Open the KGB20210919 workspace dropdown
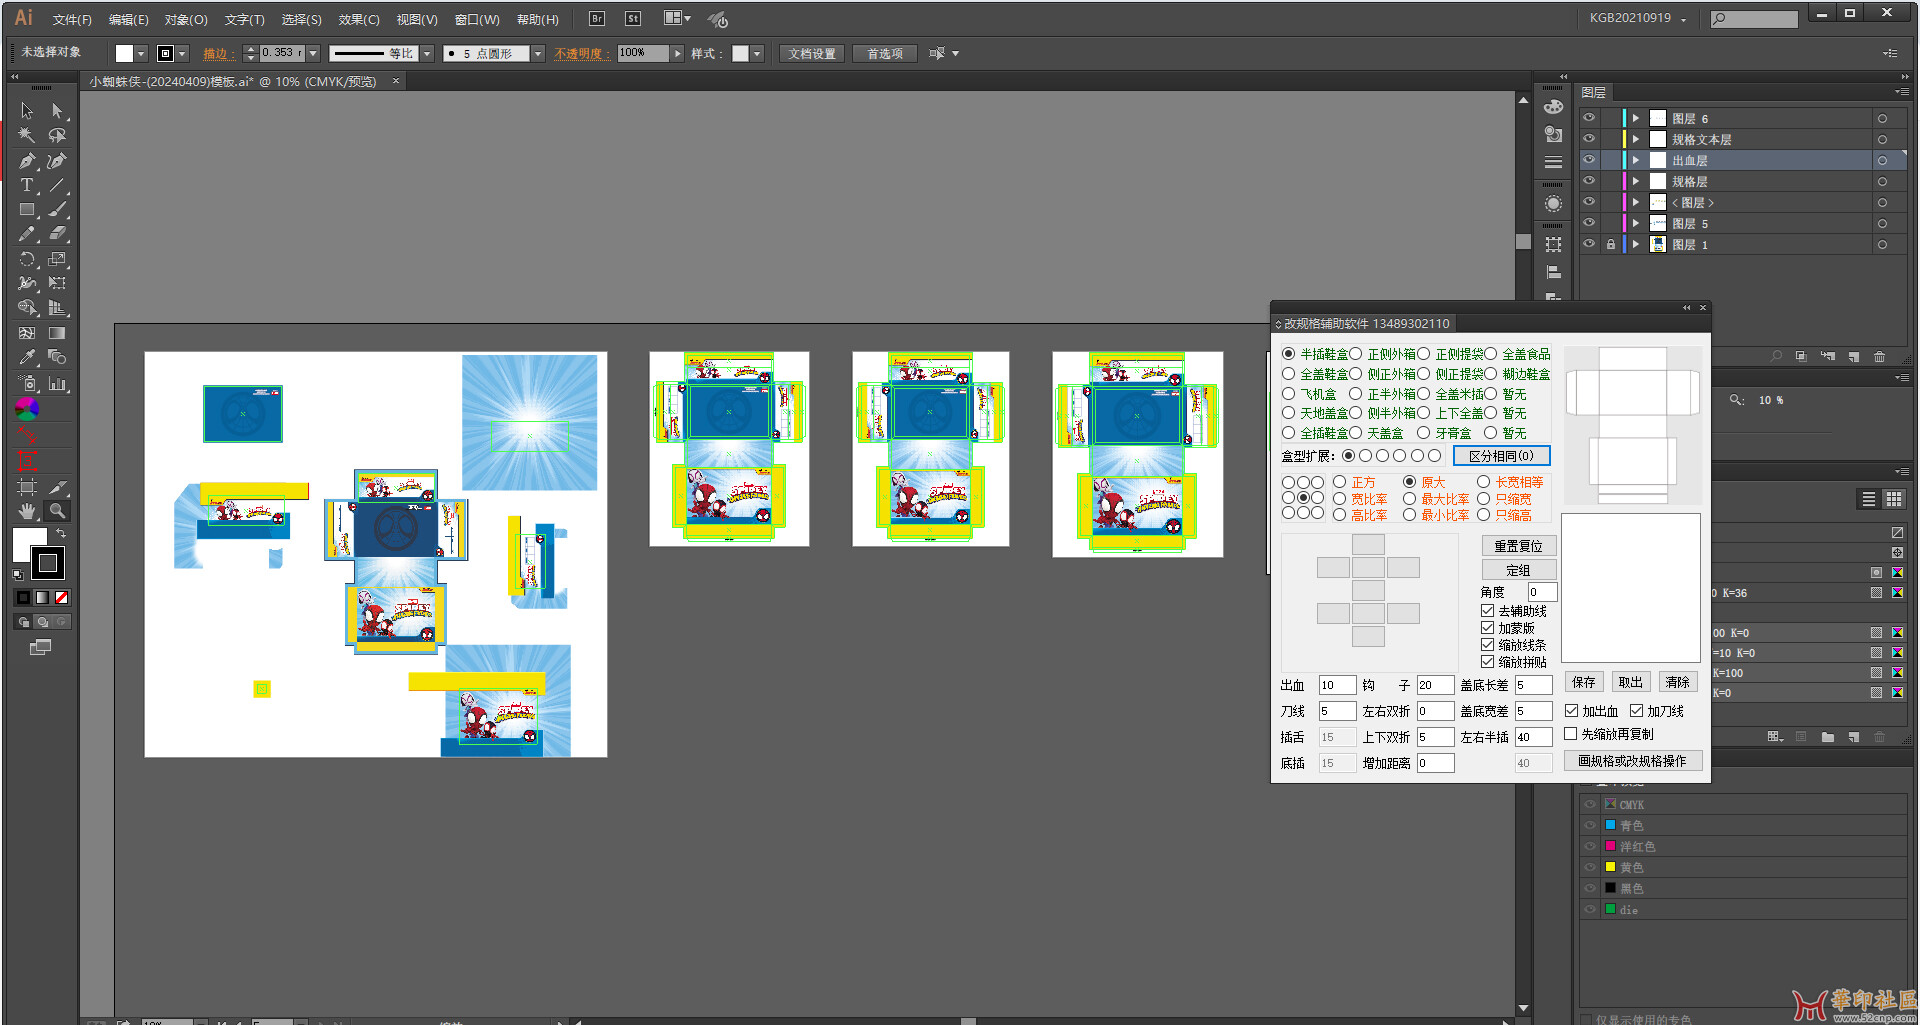 (x=1638, y=18)
